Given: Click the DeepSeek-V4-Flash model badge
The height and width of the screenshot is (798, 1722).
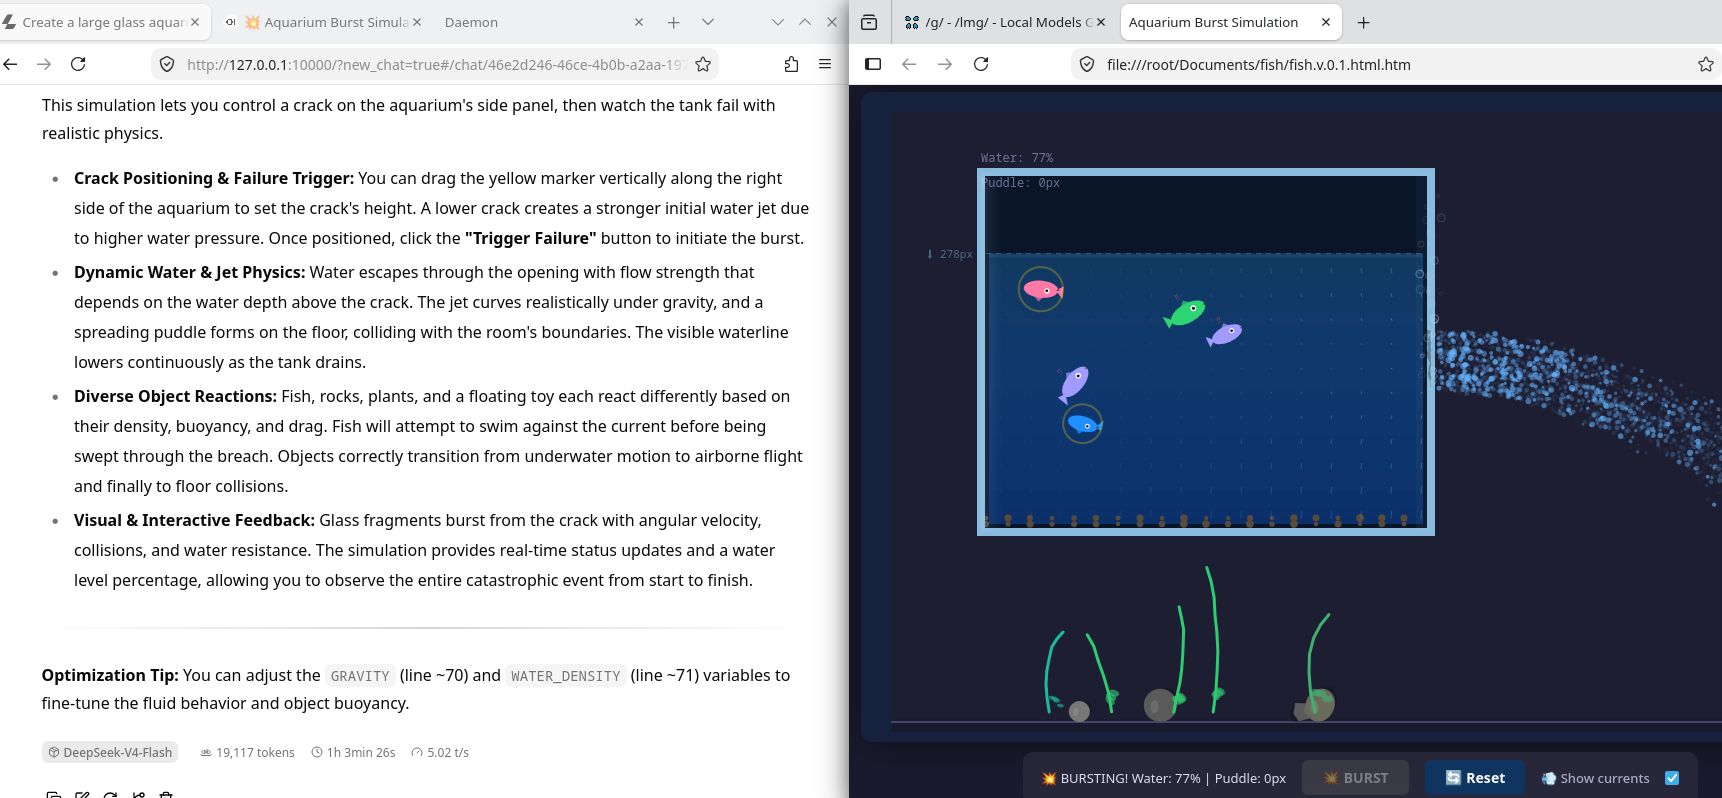Looking at the screenshot, I should (110, 752).
